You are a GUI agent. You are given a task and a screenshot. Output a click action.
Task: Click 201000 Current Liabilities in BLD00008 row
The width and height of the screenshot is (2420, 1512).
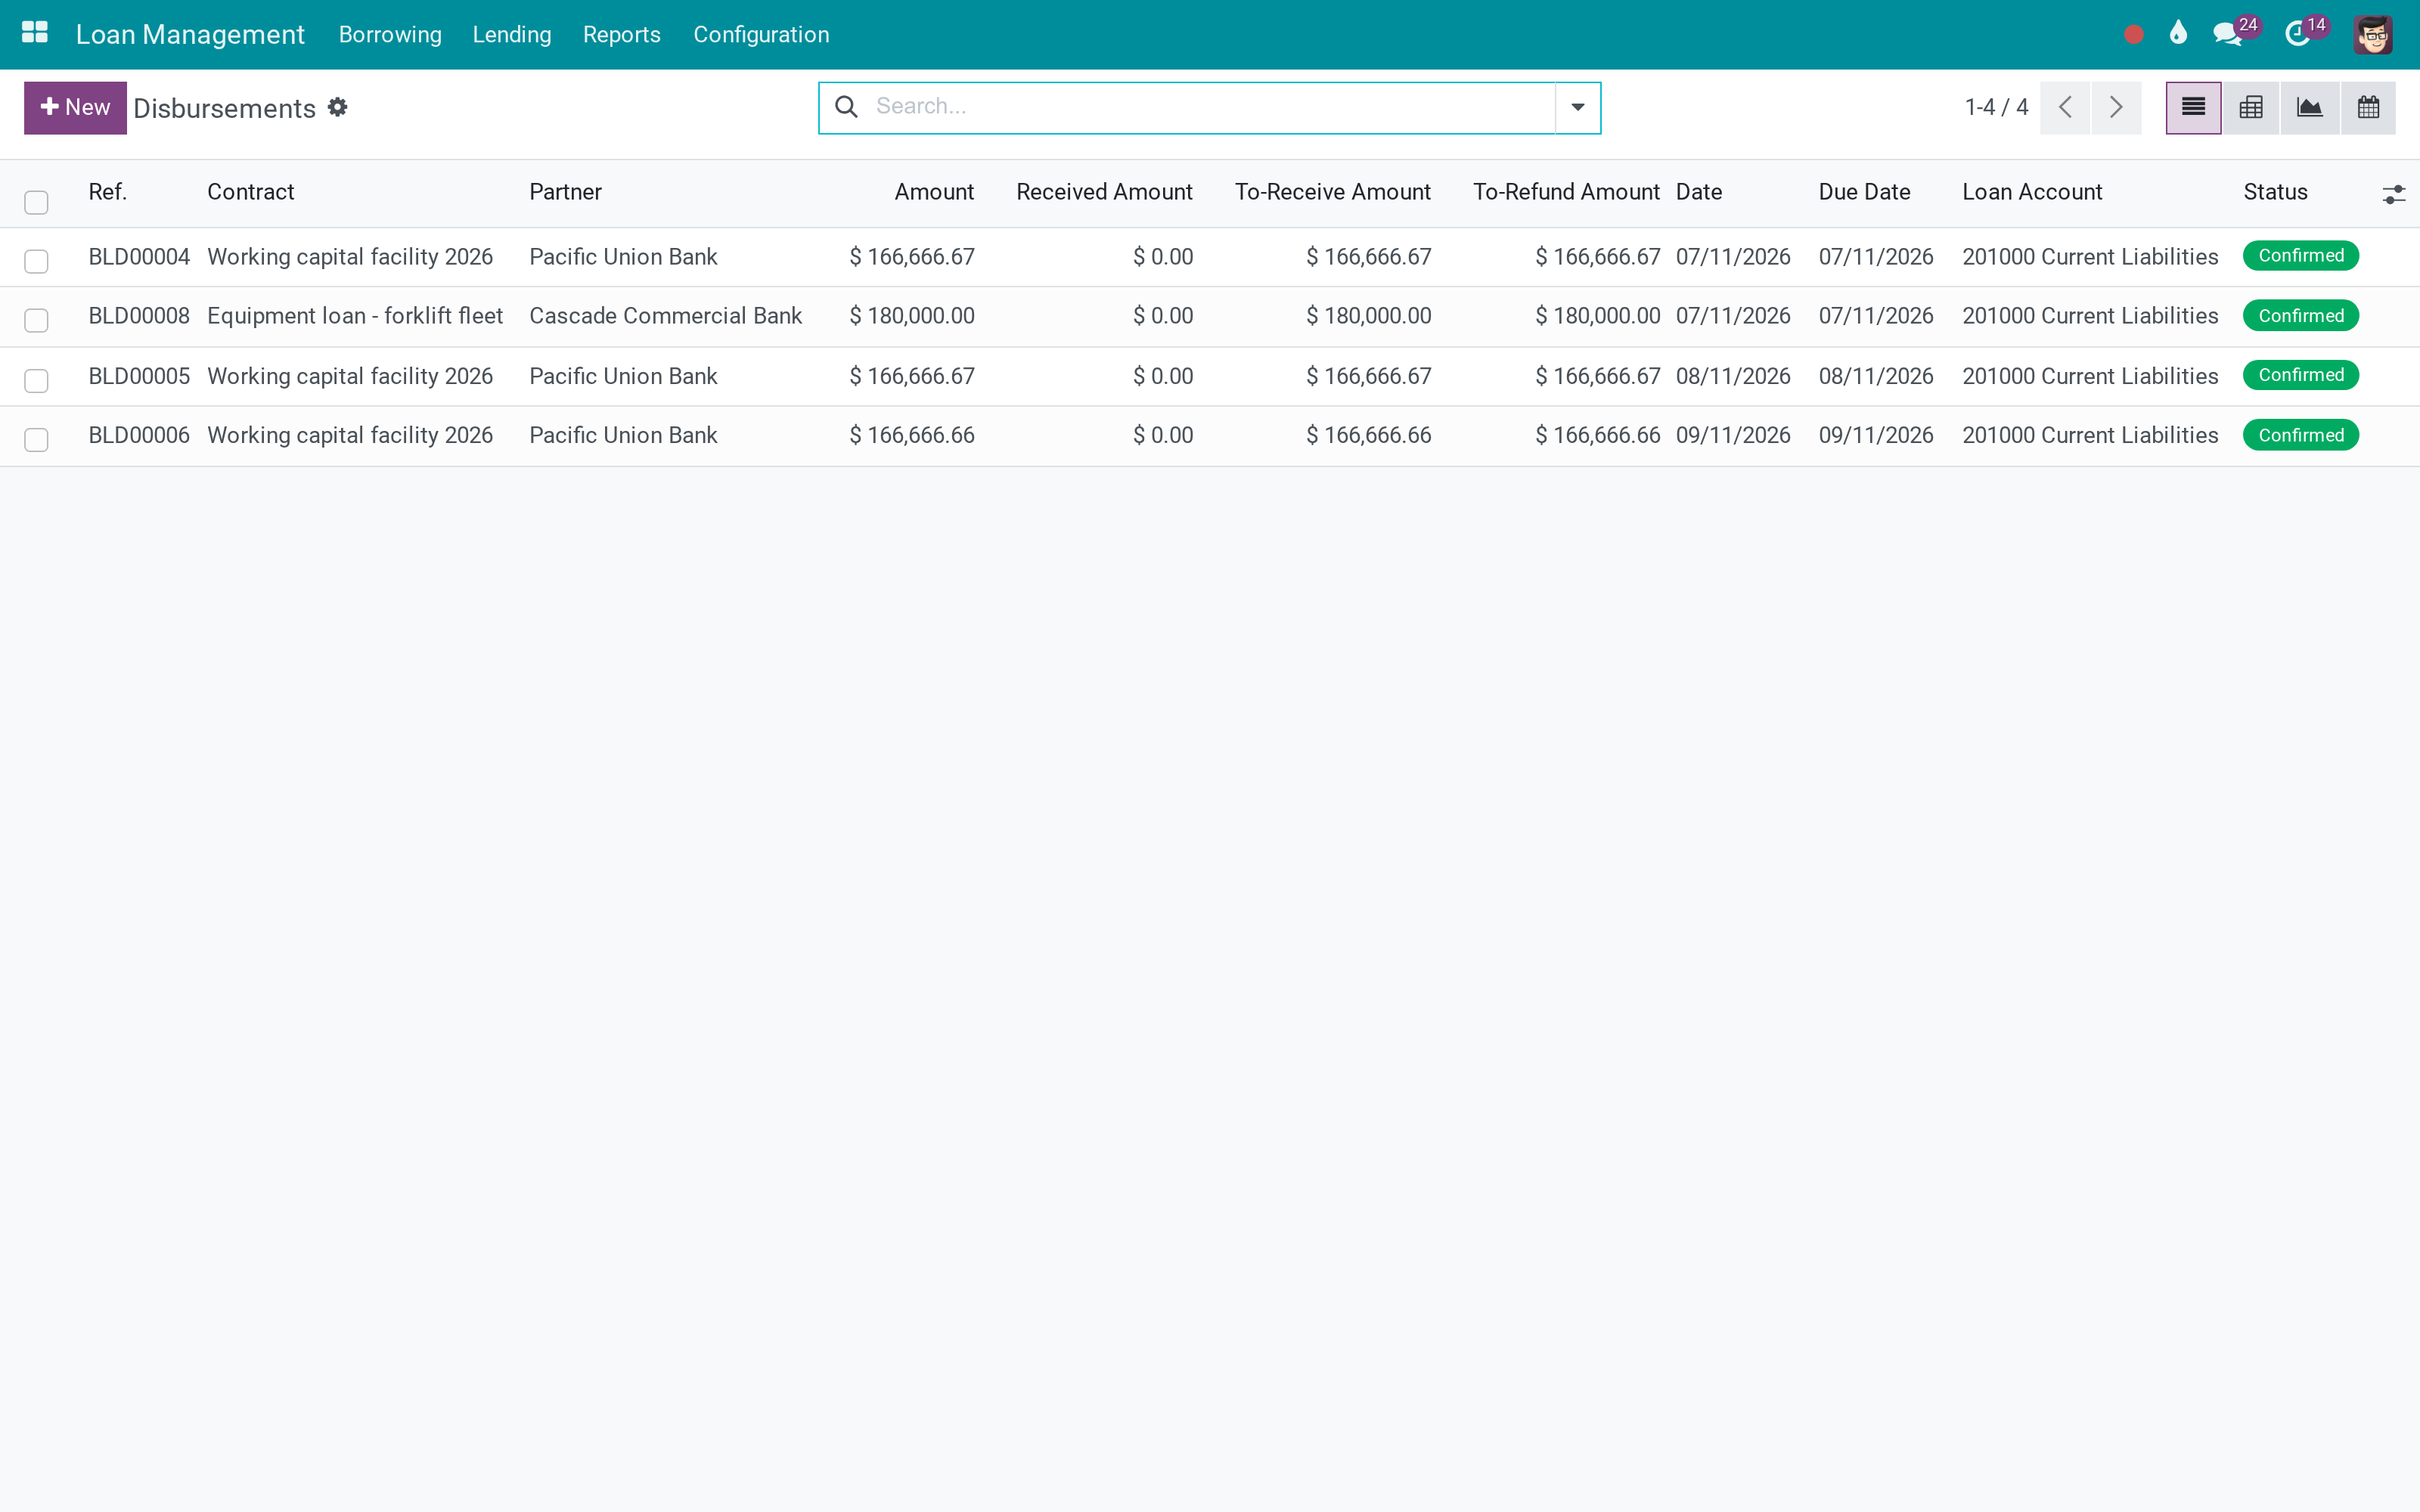(x=2090, y=316)
